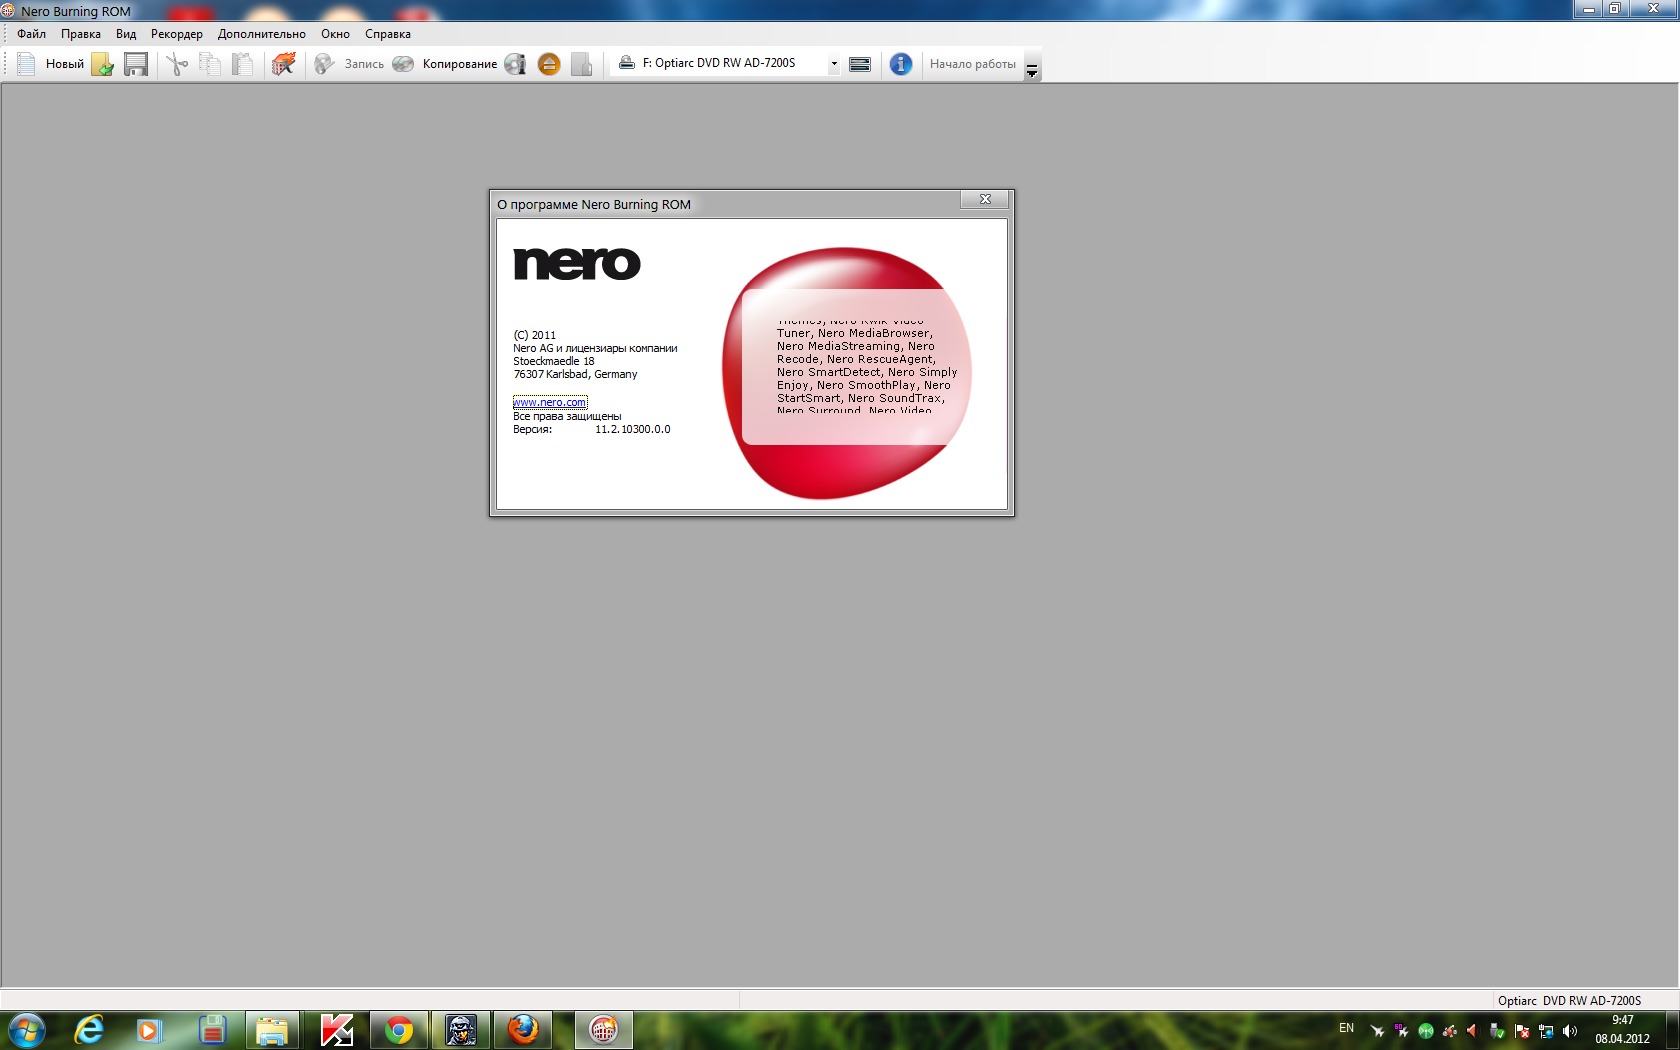
Task: Click the Show desktop strip
Action: [1673, 1030]
